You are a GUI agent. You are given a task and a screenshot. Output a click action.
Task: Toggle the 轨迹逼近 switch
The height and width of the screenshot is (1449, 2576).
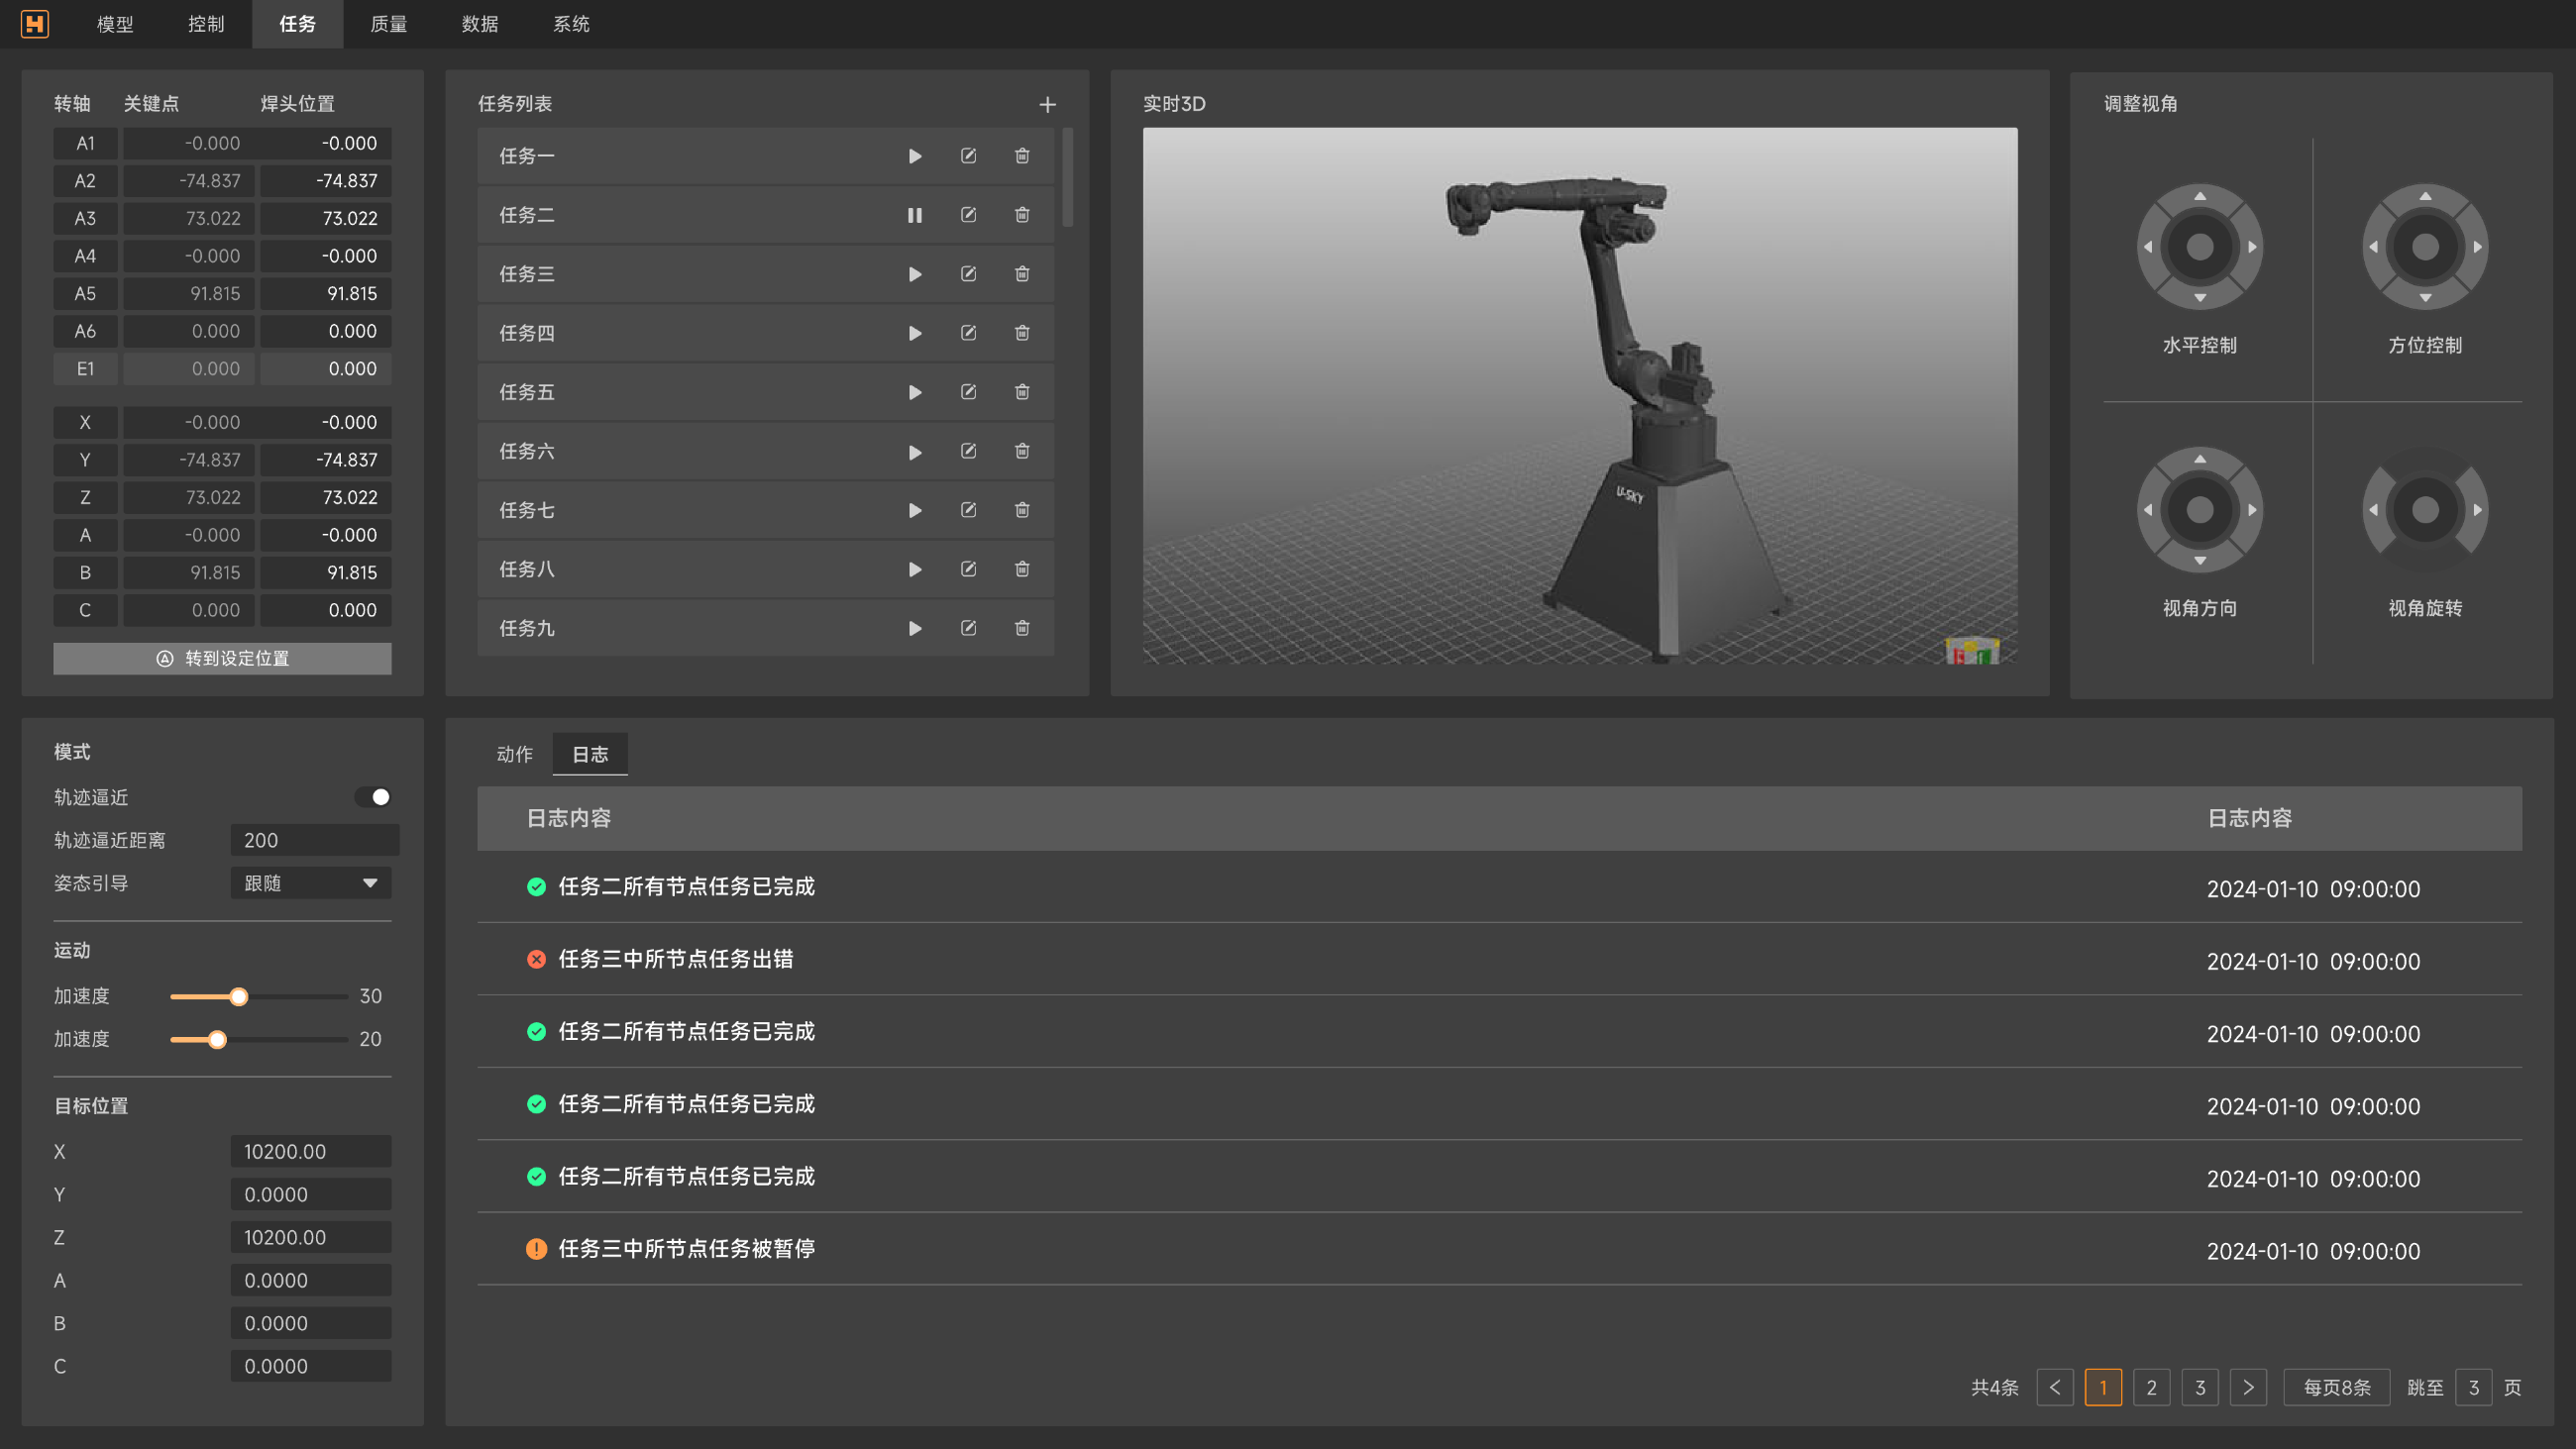[x=373, y=797]
